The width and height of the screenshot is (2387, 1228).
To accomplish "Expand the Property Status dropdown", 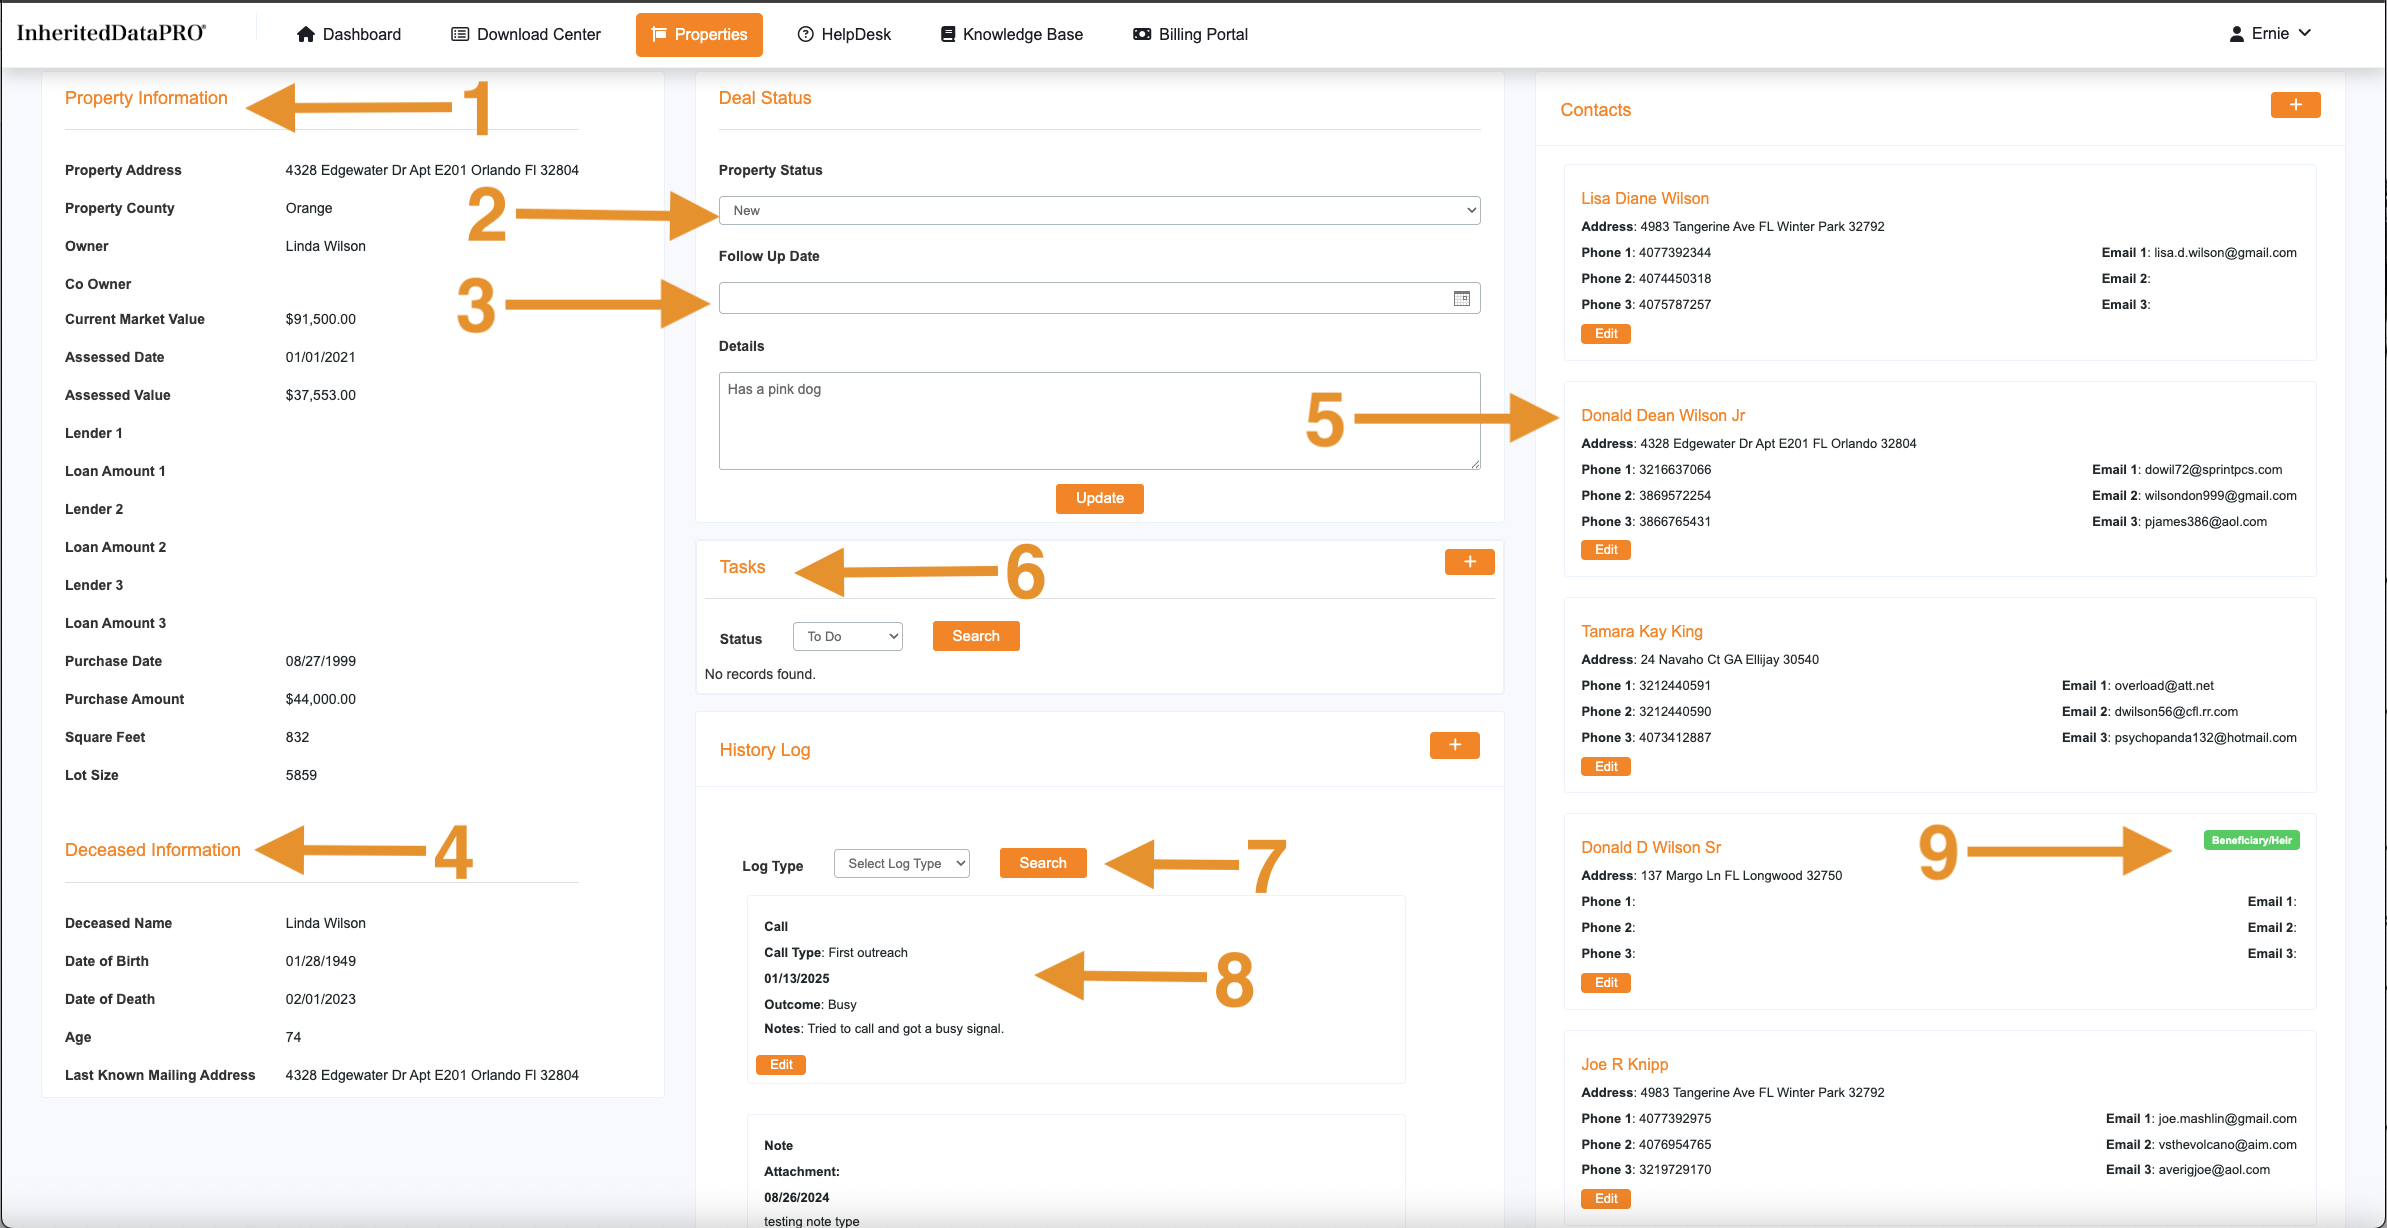I will [x=1098, y=210].
